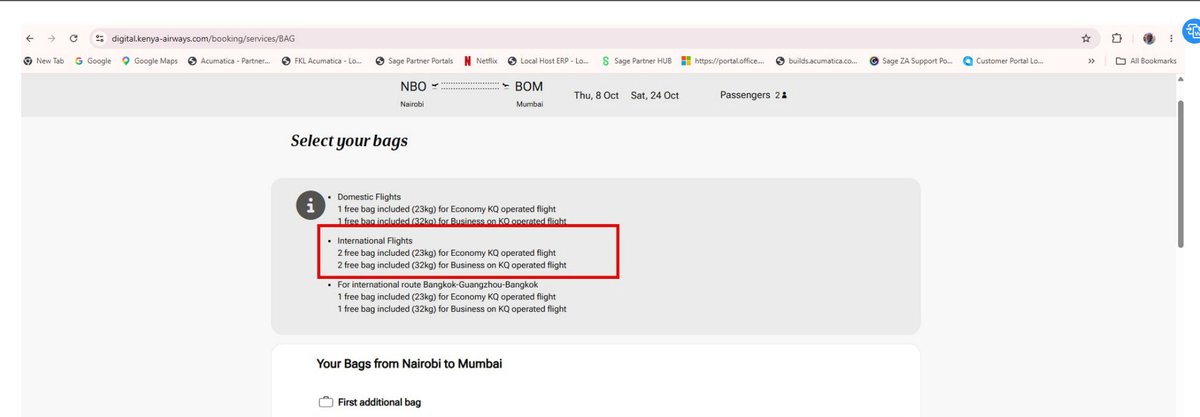Bookmark this page with the star
1200x417 pixels.
point(1086,38)
